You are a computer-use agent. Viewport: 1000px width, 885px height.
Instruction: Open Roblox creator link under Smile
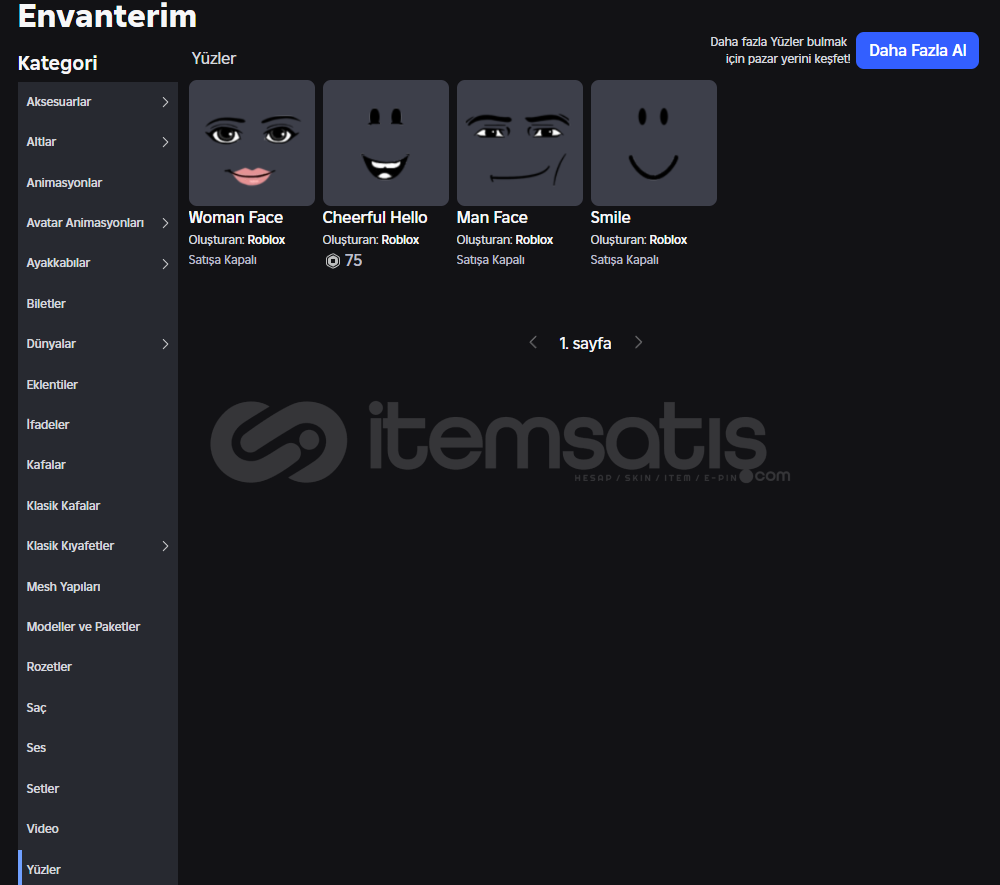(668, 240)
